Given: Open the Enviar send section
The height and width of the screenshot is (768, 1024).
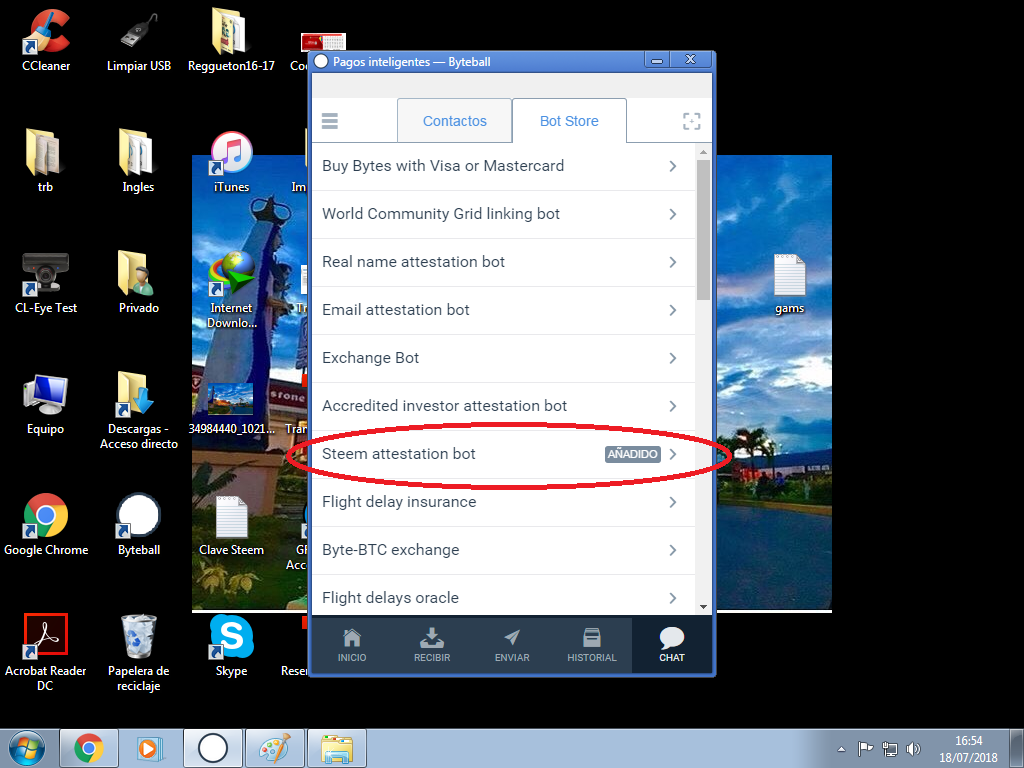Looking at the screenshot, I should pos(512,645).
